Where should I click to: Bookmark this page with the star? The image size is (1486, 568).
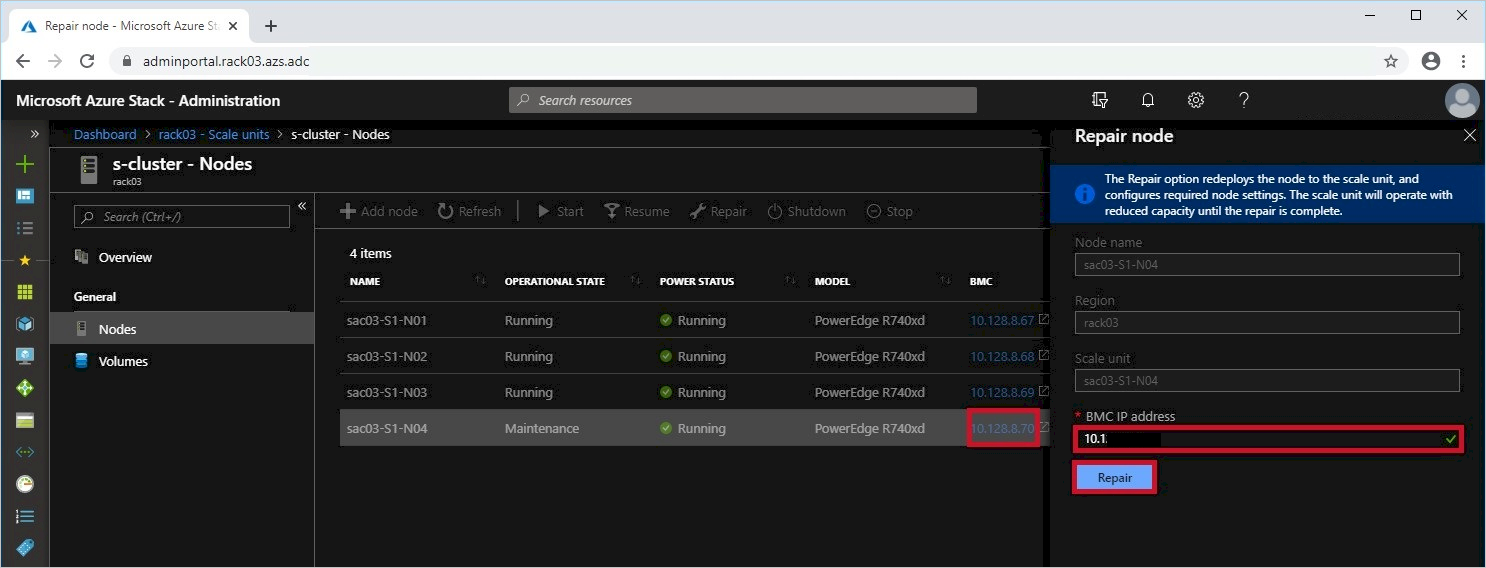point(1391,61)
